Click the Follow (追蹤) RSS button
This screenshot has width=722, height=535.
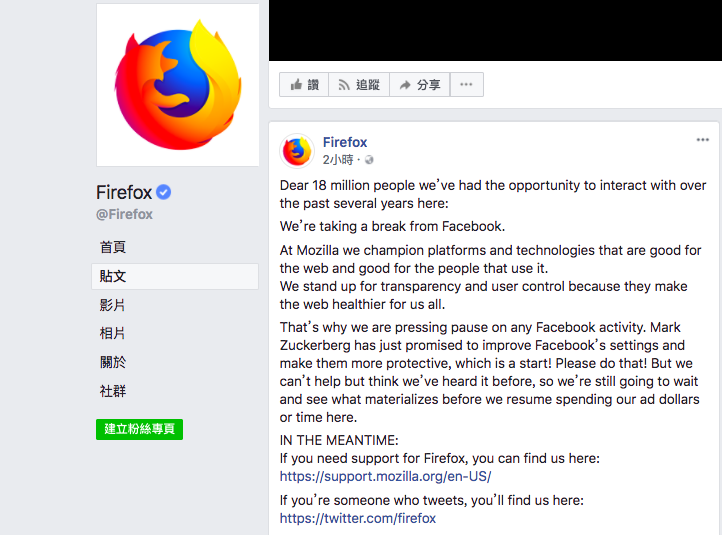coord(359,85)
